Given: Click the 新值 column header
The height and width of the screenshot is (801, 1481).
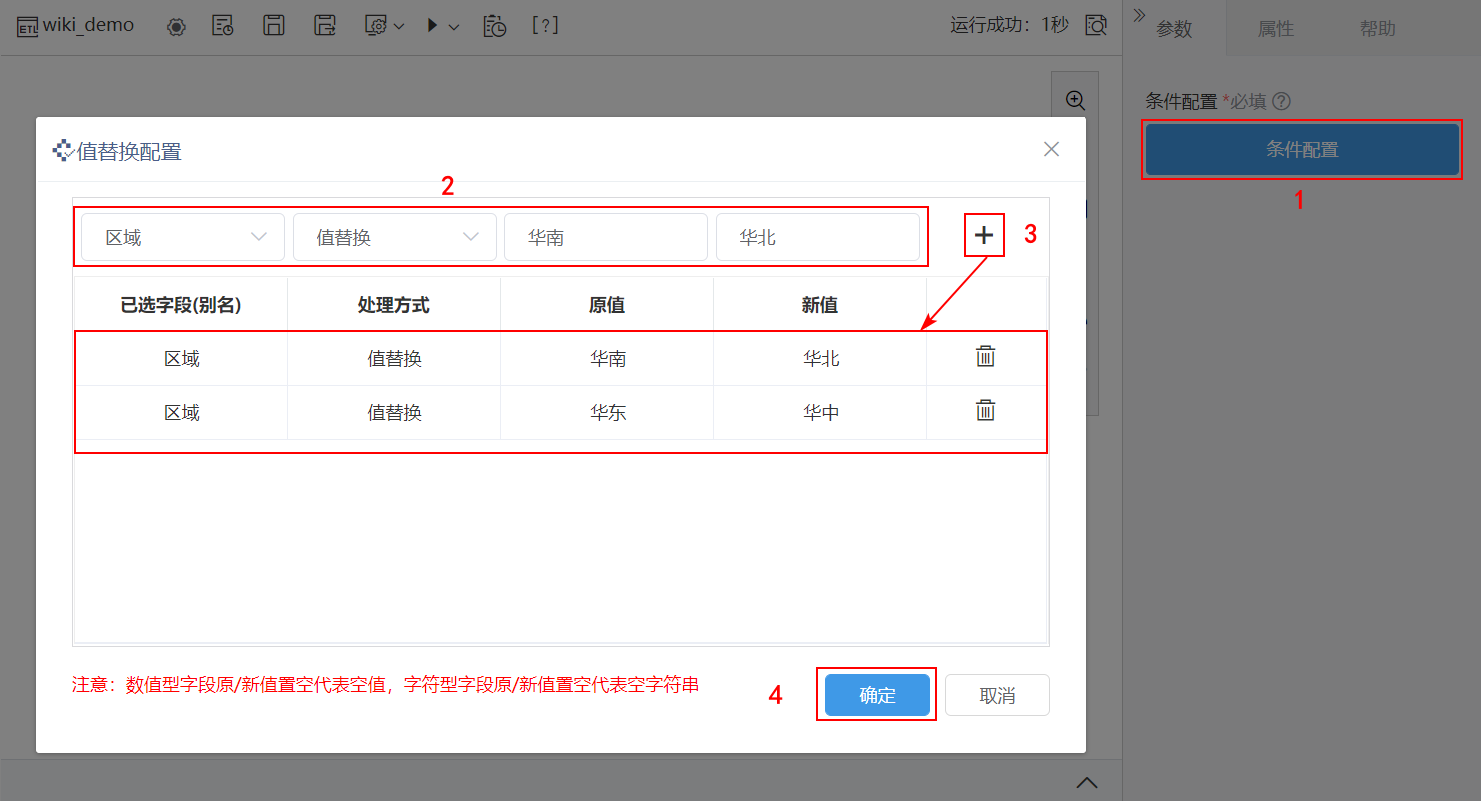Looking at the screenshot, I should click(820, 305).
